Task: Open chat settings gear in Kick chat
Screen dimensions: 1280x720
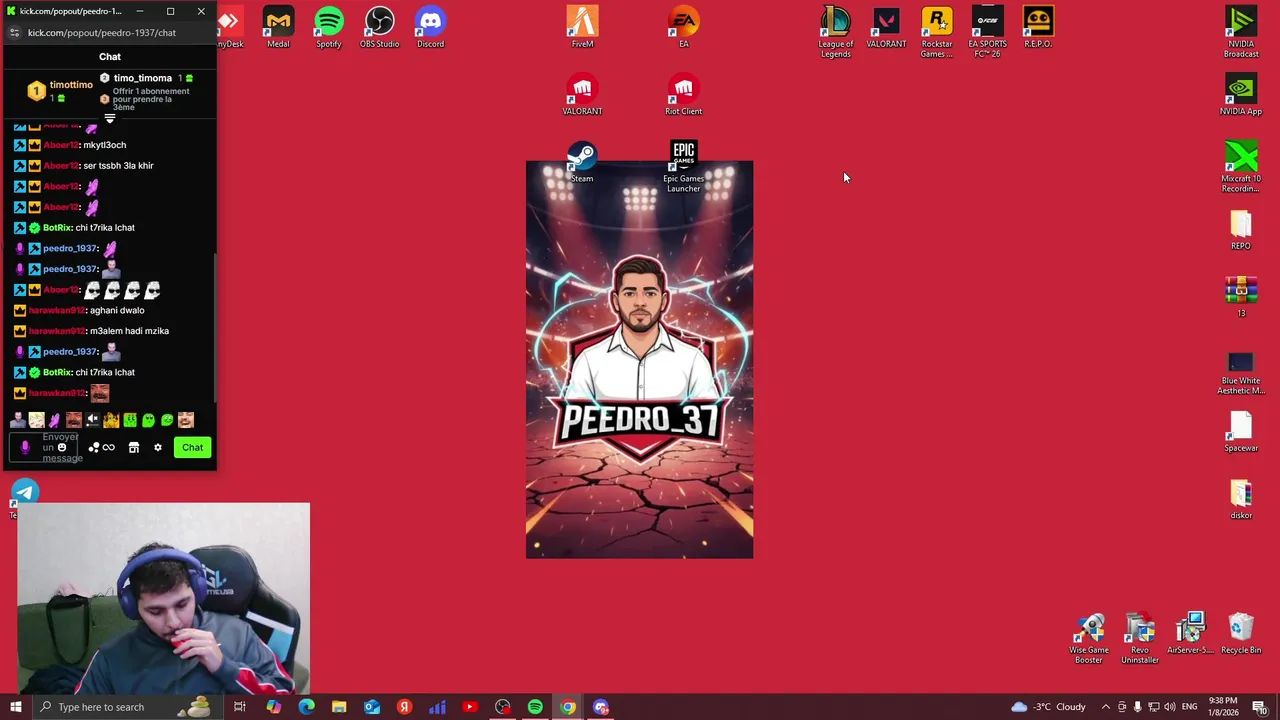Action: (x=157, y=447)
